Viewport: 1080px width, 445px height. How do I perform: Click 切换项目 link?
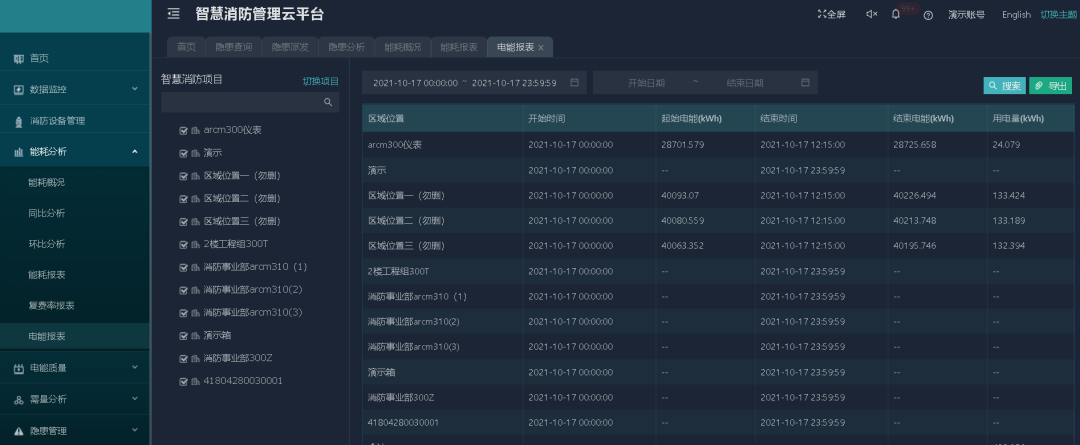321,81
